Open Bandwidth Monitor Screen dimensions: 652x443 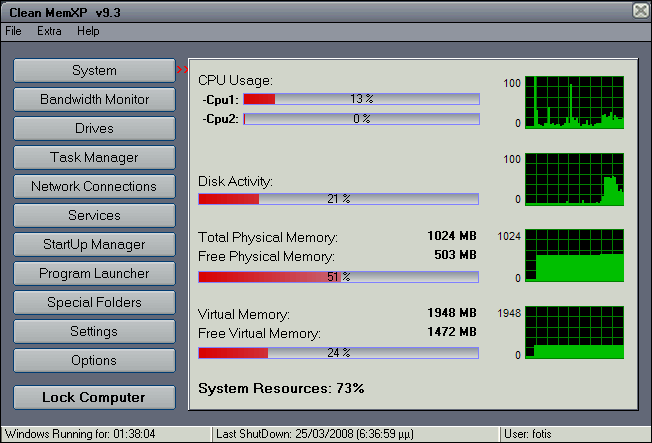coord(94,99)
